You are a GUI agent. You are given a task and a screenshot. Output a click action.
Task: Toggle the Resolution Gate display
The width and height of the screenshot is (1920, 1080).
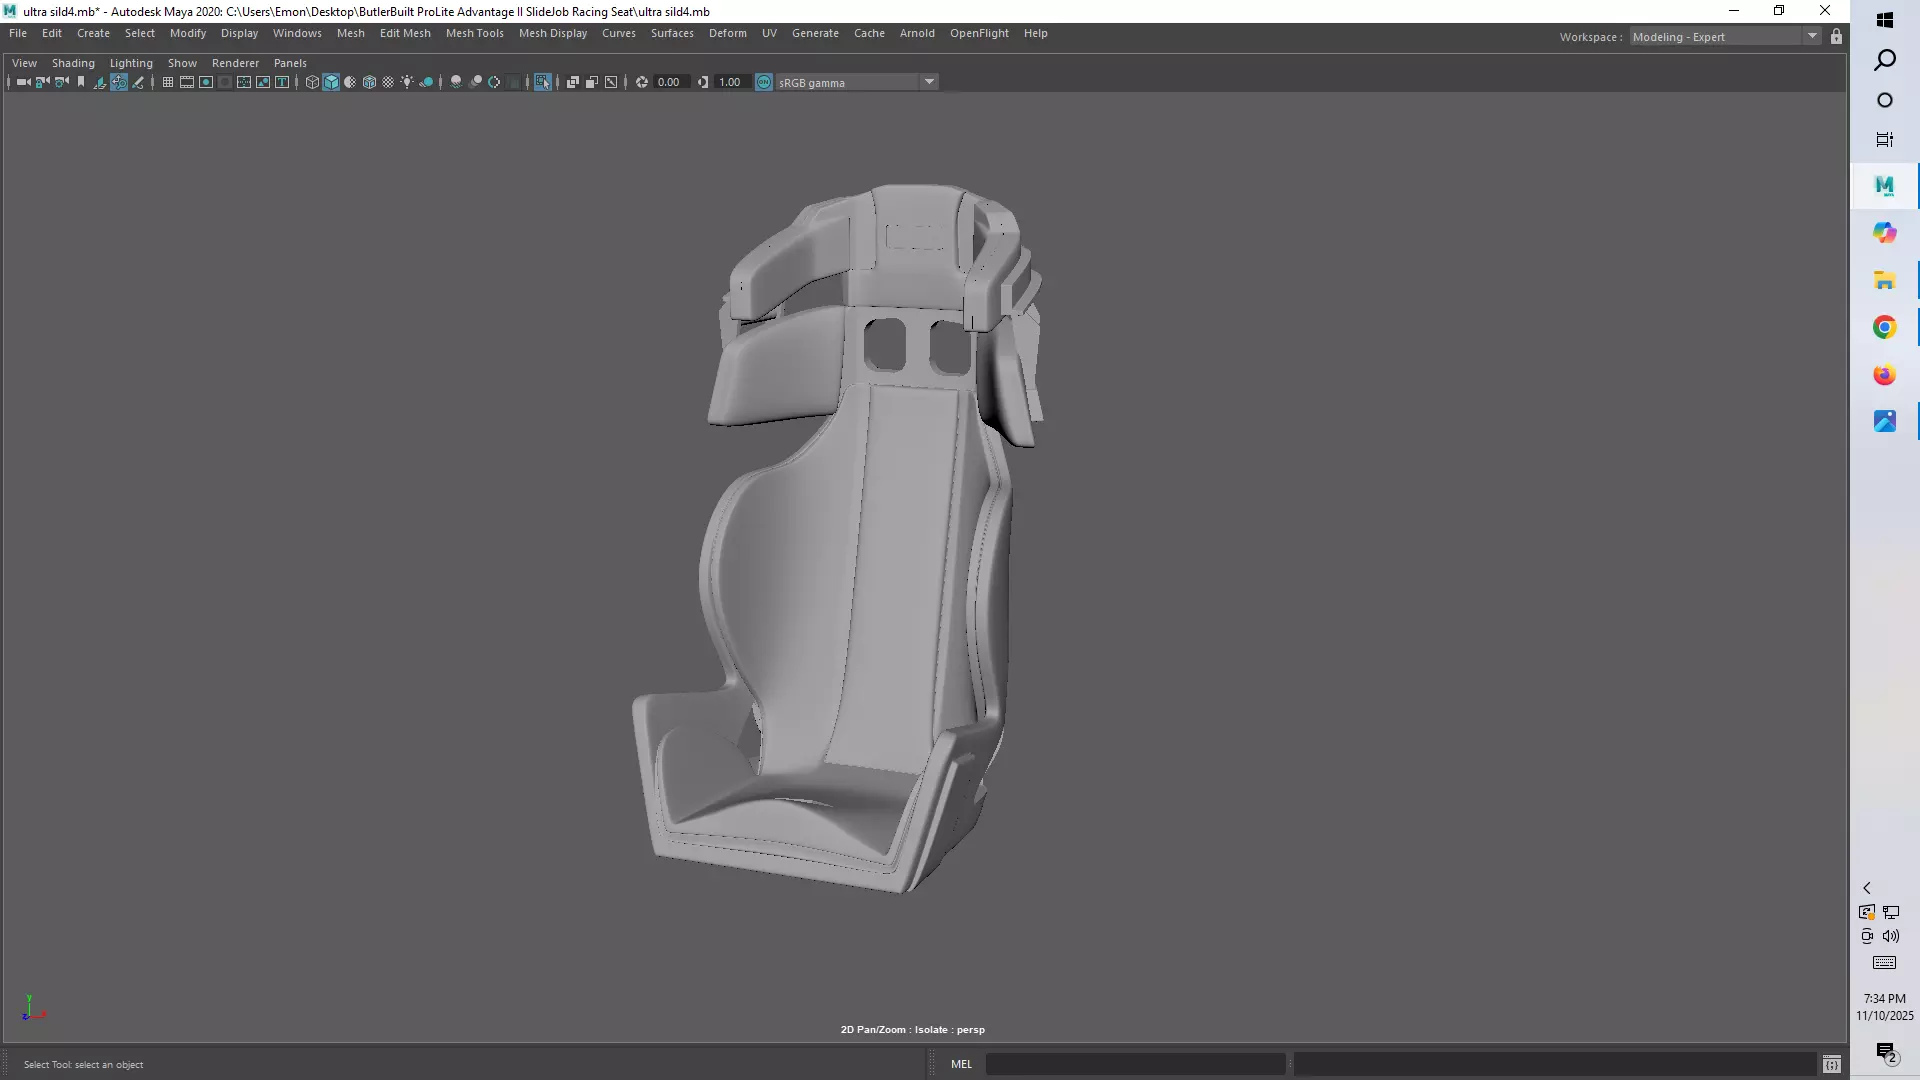point(206,82)
